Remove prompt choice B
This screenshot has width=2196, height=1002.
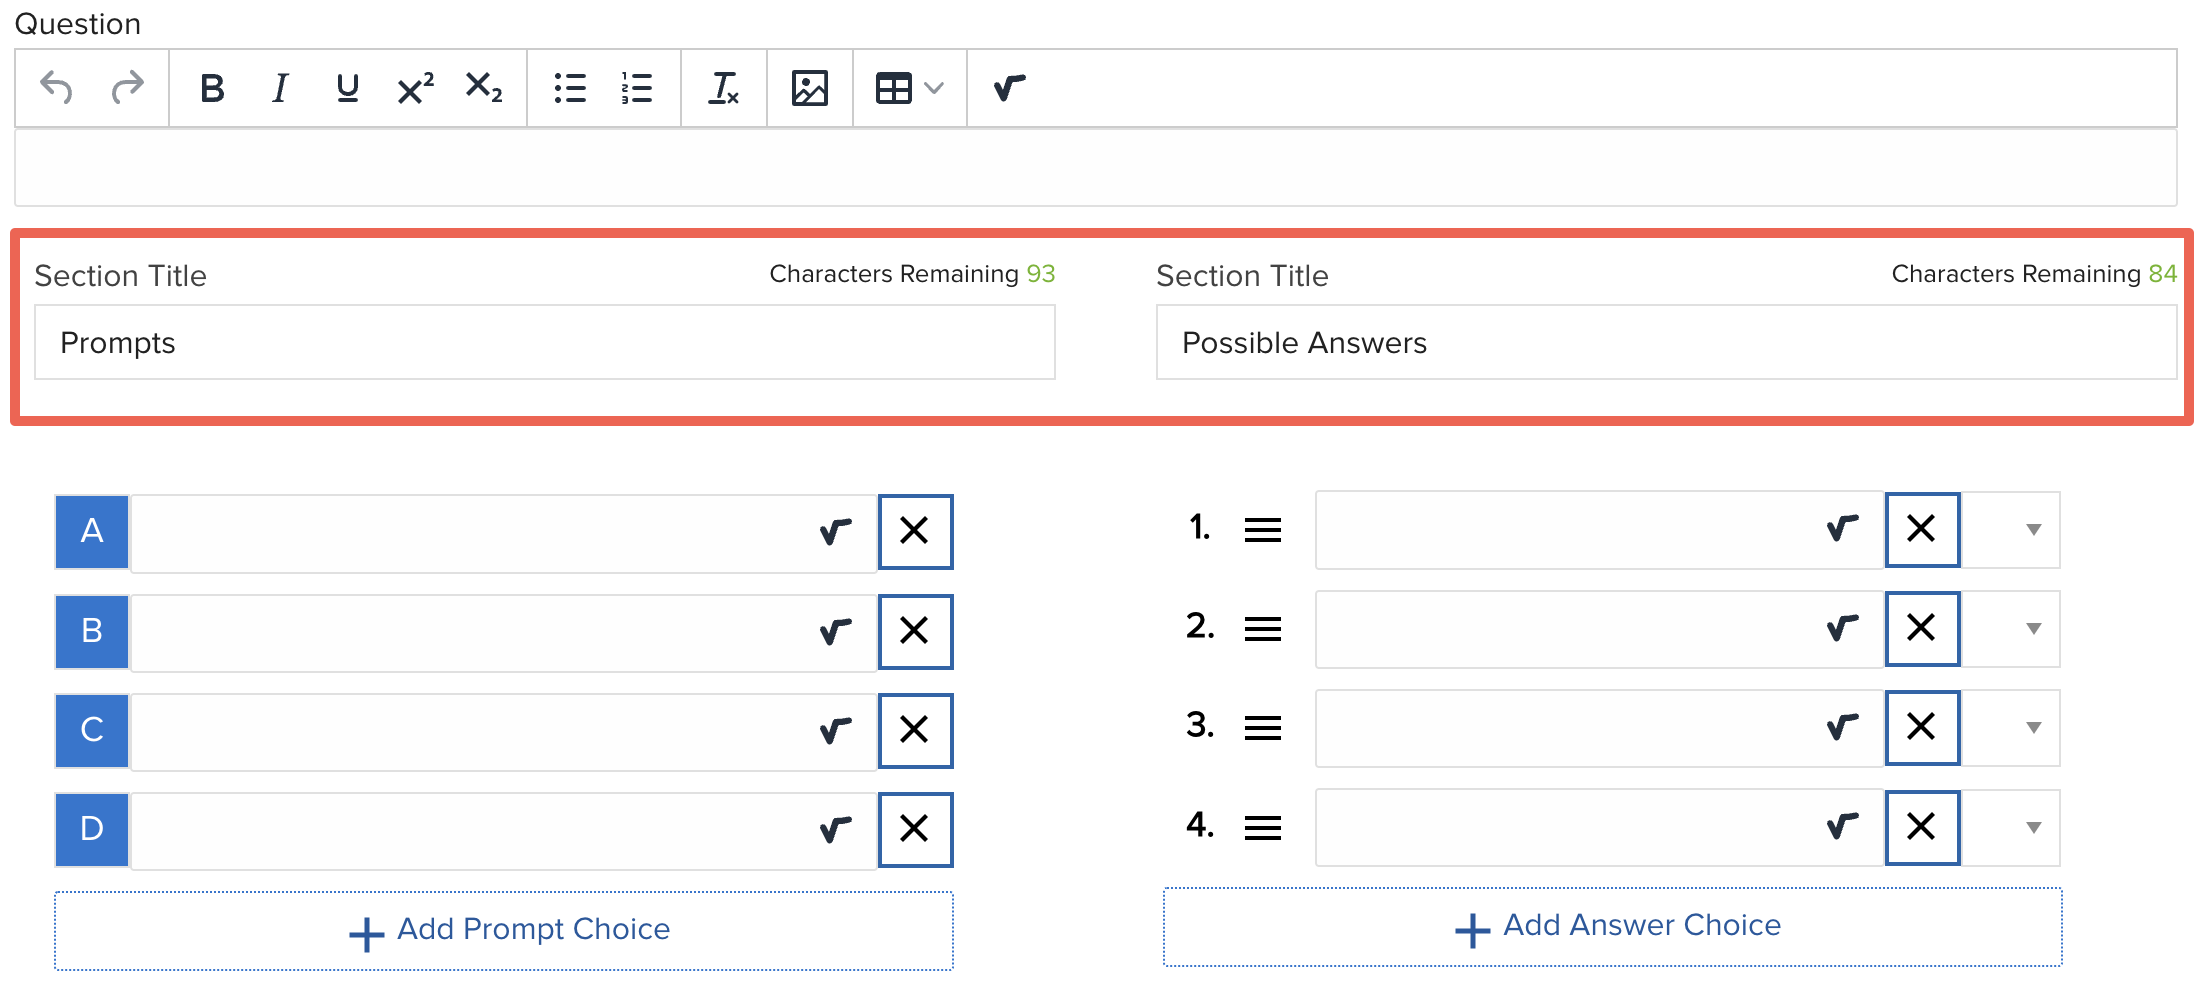[915, 631]
